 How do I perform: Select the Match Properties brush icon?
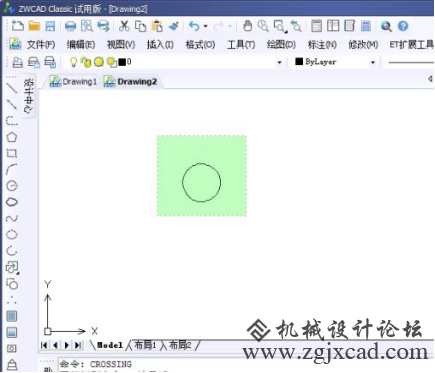tap(173, 26)
